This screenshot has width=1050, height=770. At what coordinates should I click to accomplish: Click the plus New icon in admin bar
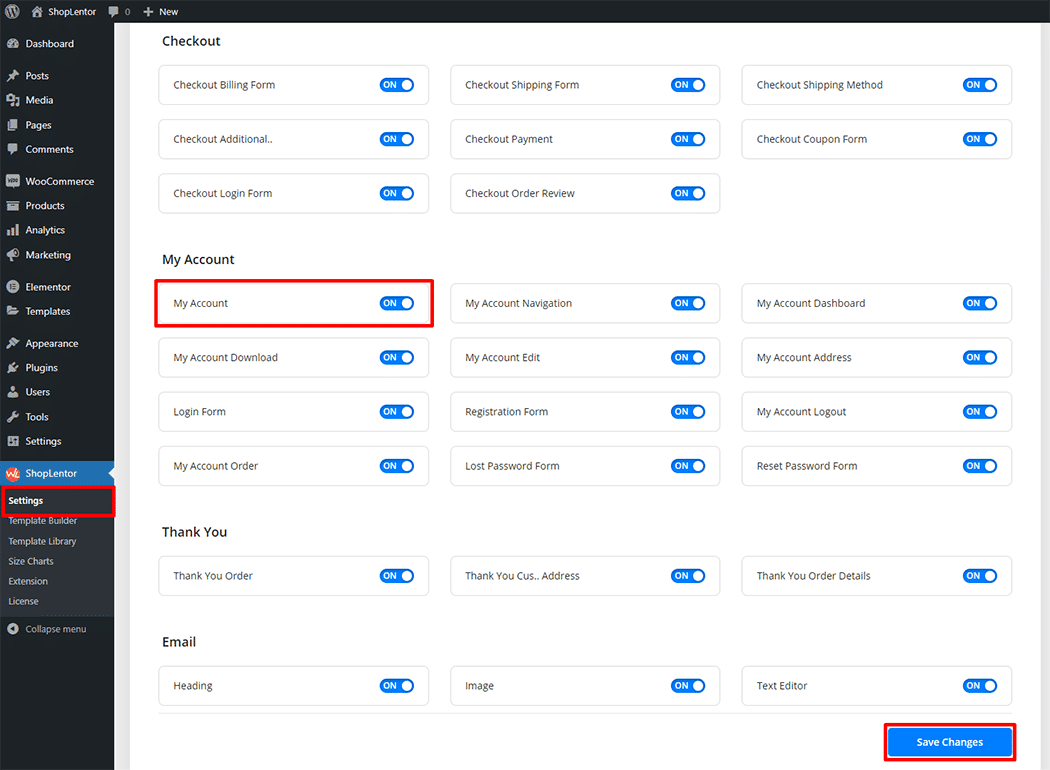149,11
